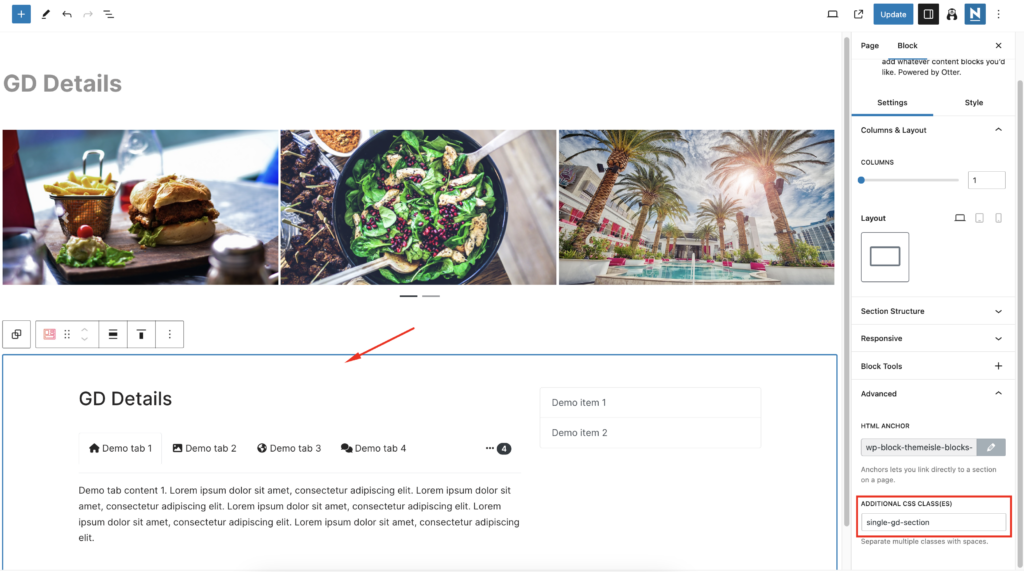Switch to the Page tab
The width and height of the screenshot is (1024, 572).
pyautogui.click(x=869, y=46)
